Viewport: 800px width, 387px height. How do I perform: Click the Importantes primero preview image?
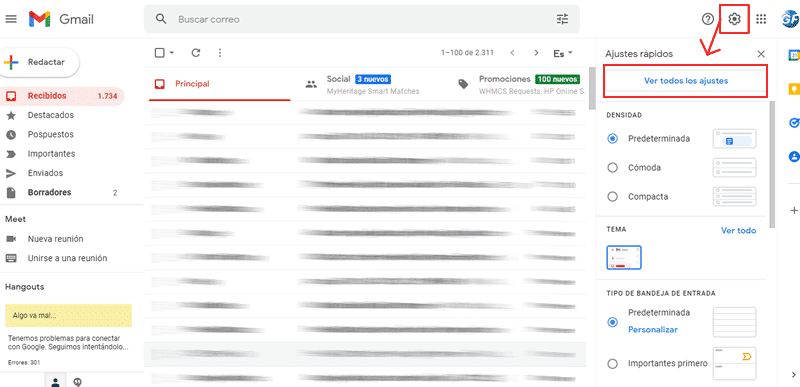pyautogui.click(x=734, y=364)
